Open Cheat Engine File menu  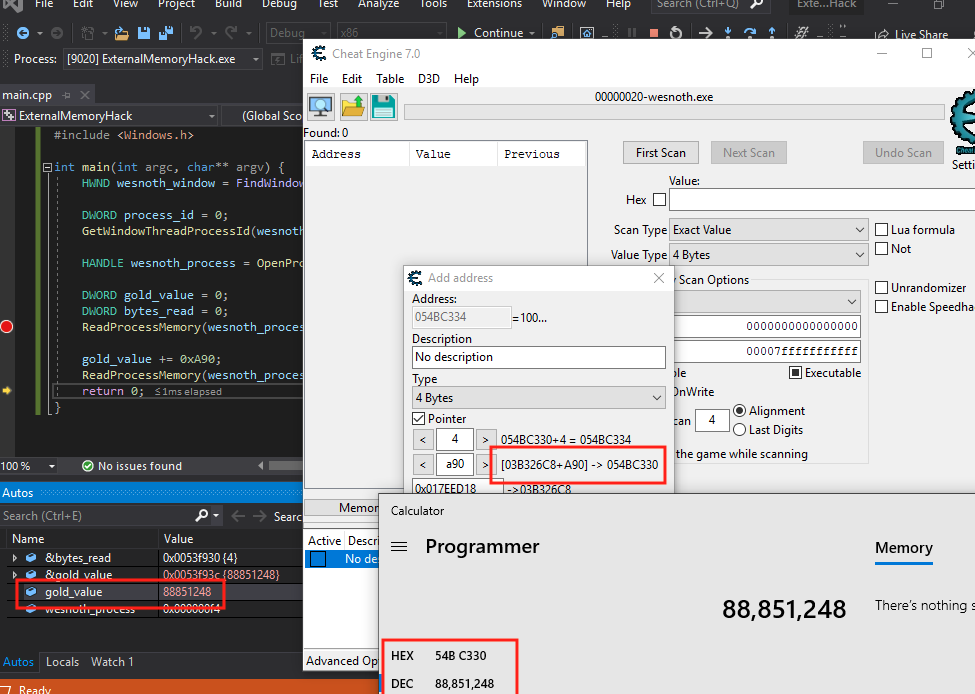tap(319, 79)
